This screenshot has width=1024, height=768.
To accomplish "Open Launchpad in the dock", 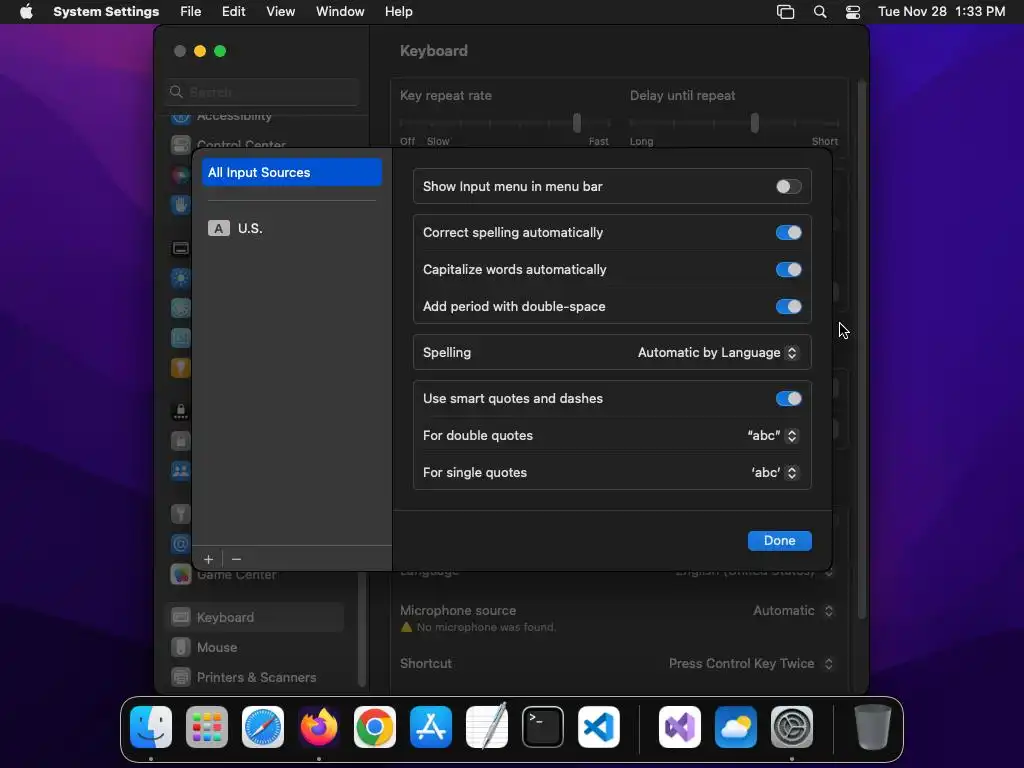I will [x=207, y=727].
